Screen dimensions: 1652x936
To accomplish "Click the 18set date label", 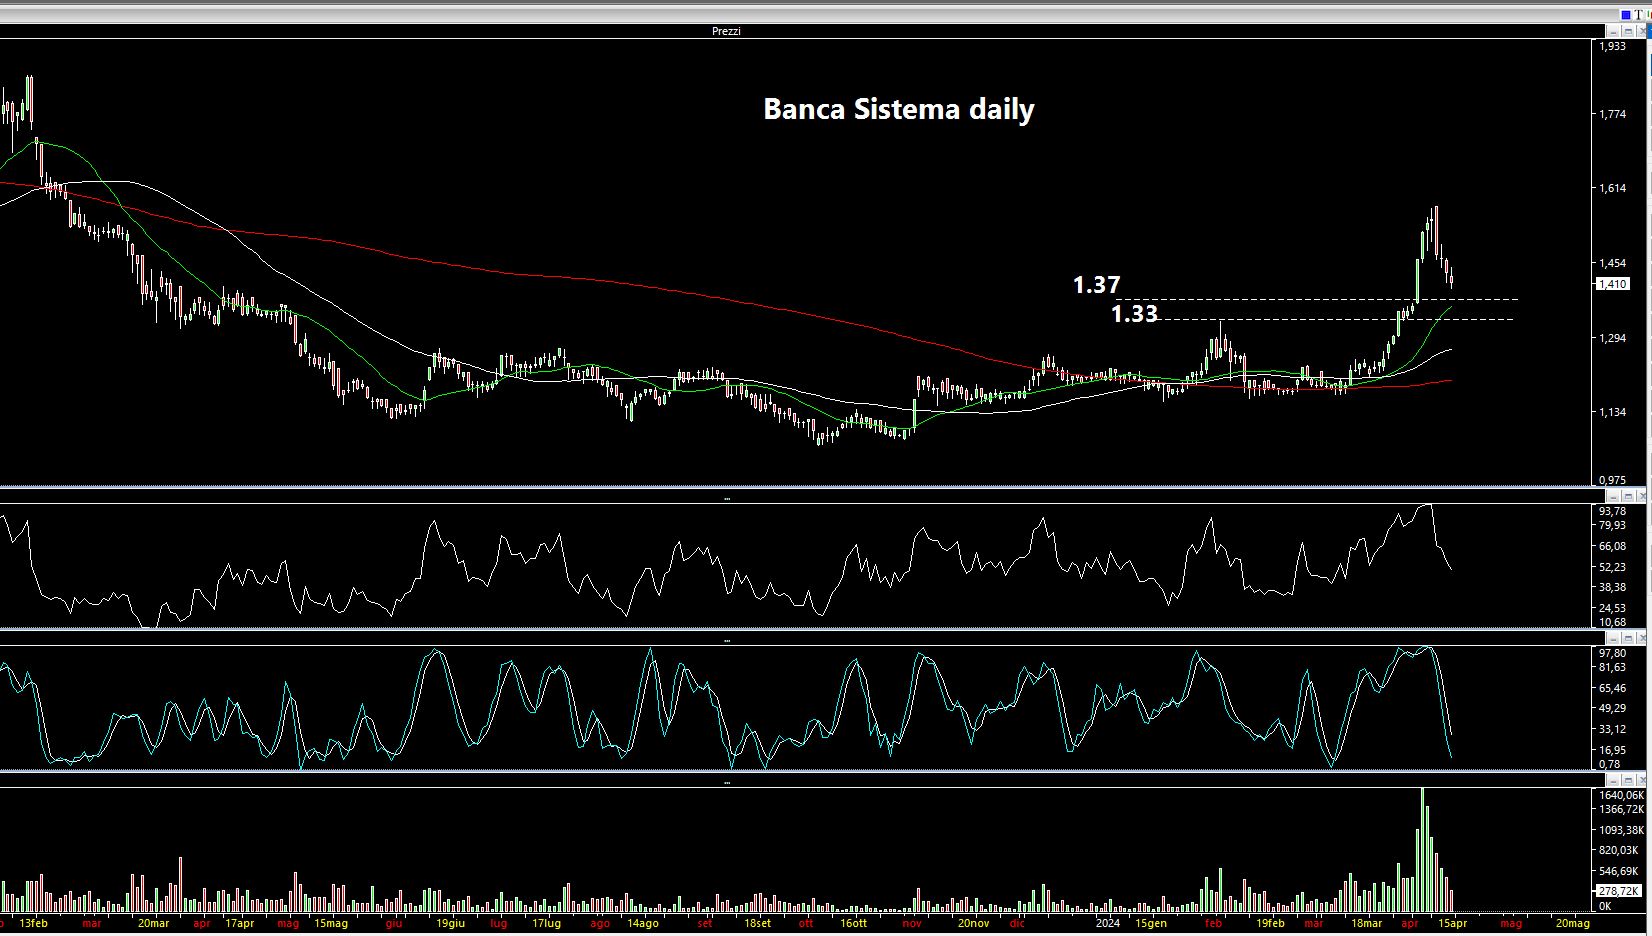I will 757,923.
